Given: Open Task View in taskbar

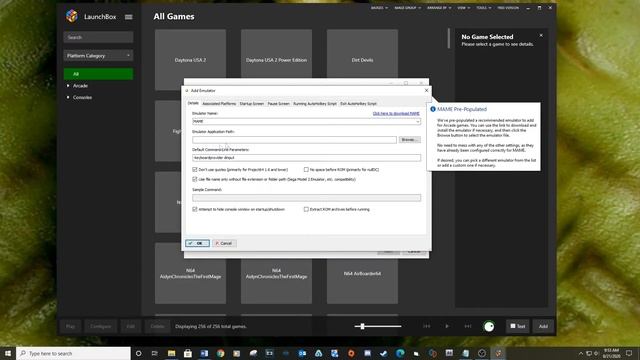Looking at the screenshot, I should click(155, 353).
